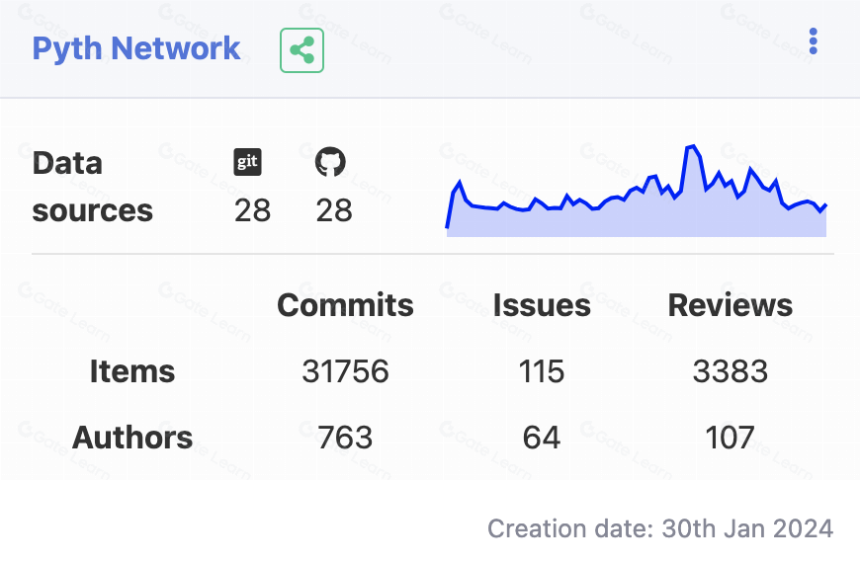Click the commit authors count 763
Viewport: 860px width, 563px height.
pos(345,437)
